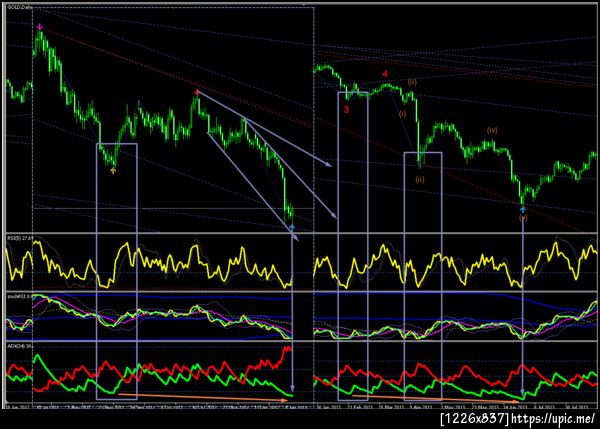Click the 1 May 2013 date label
This screenshot has height=429, width=600.
452,407
